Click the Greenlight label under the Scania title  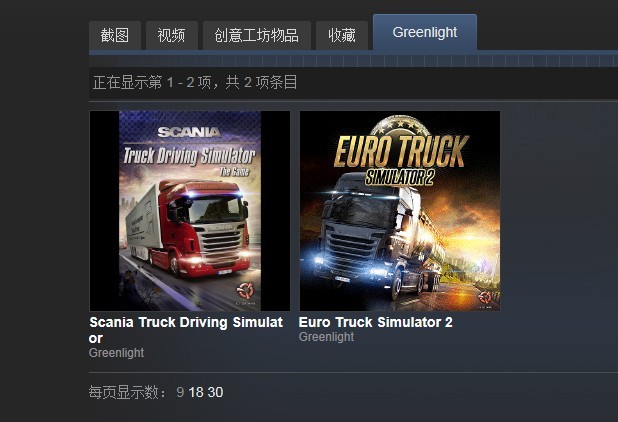coord(116,353)
